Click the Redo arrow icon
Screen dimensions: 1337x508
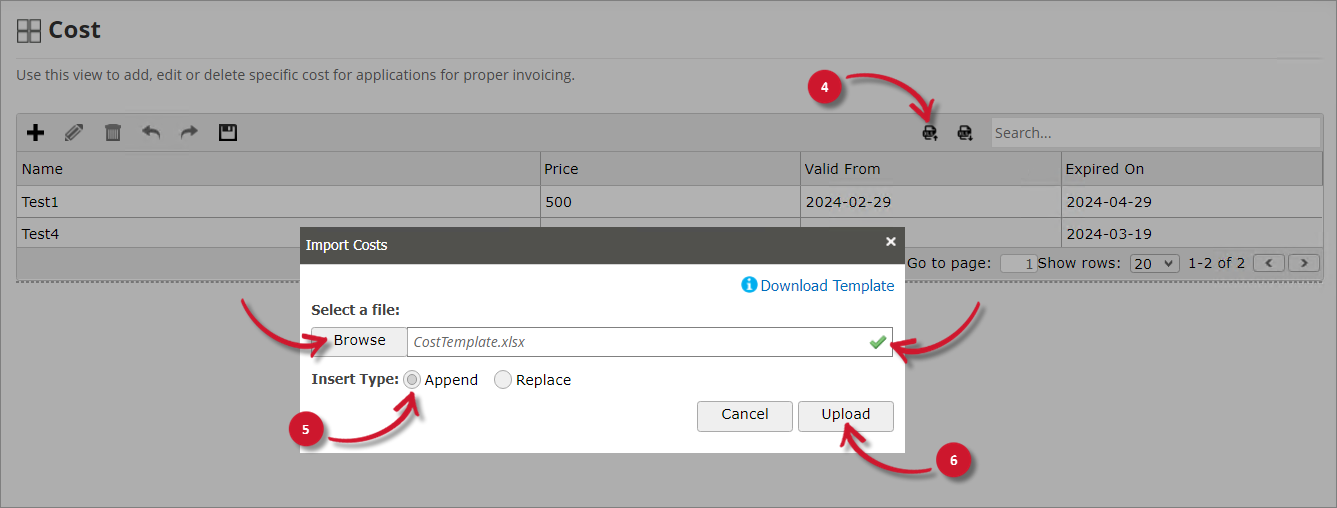pyautogui.click(x=189, y=133)
